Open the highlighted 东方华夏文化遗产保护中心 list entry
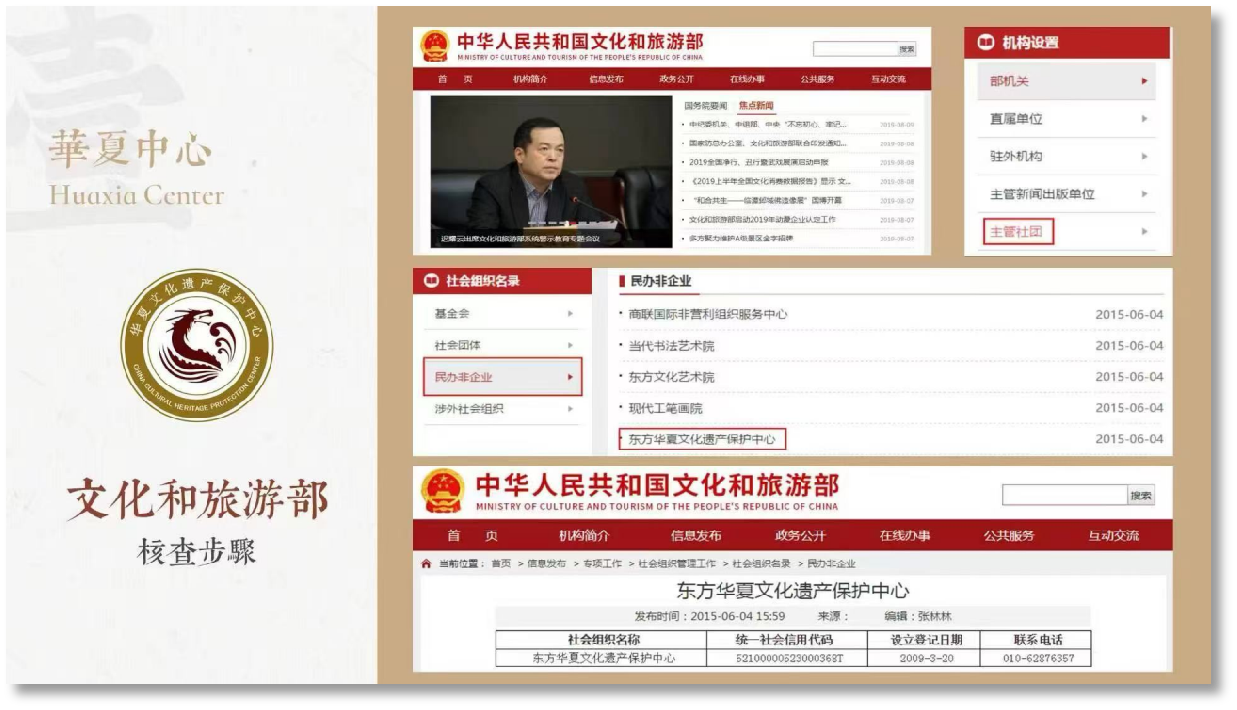1237x710 pixels. pyautogui.click(x=702, y=439)
